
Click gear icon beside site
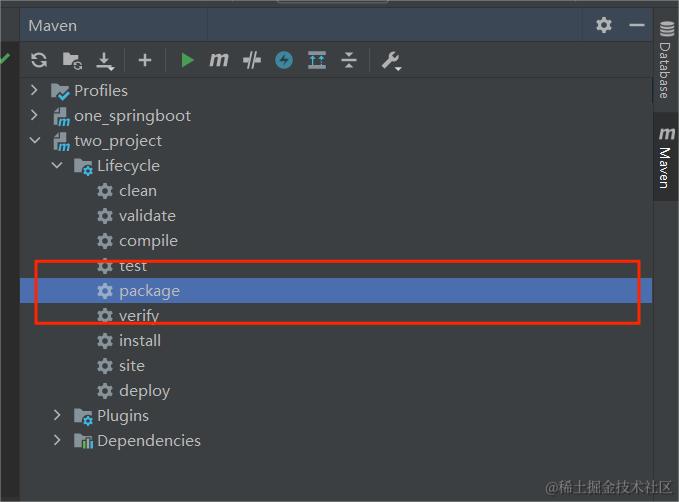(105, 366)
